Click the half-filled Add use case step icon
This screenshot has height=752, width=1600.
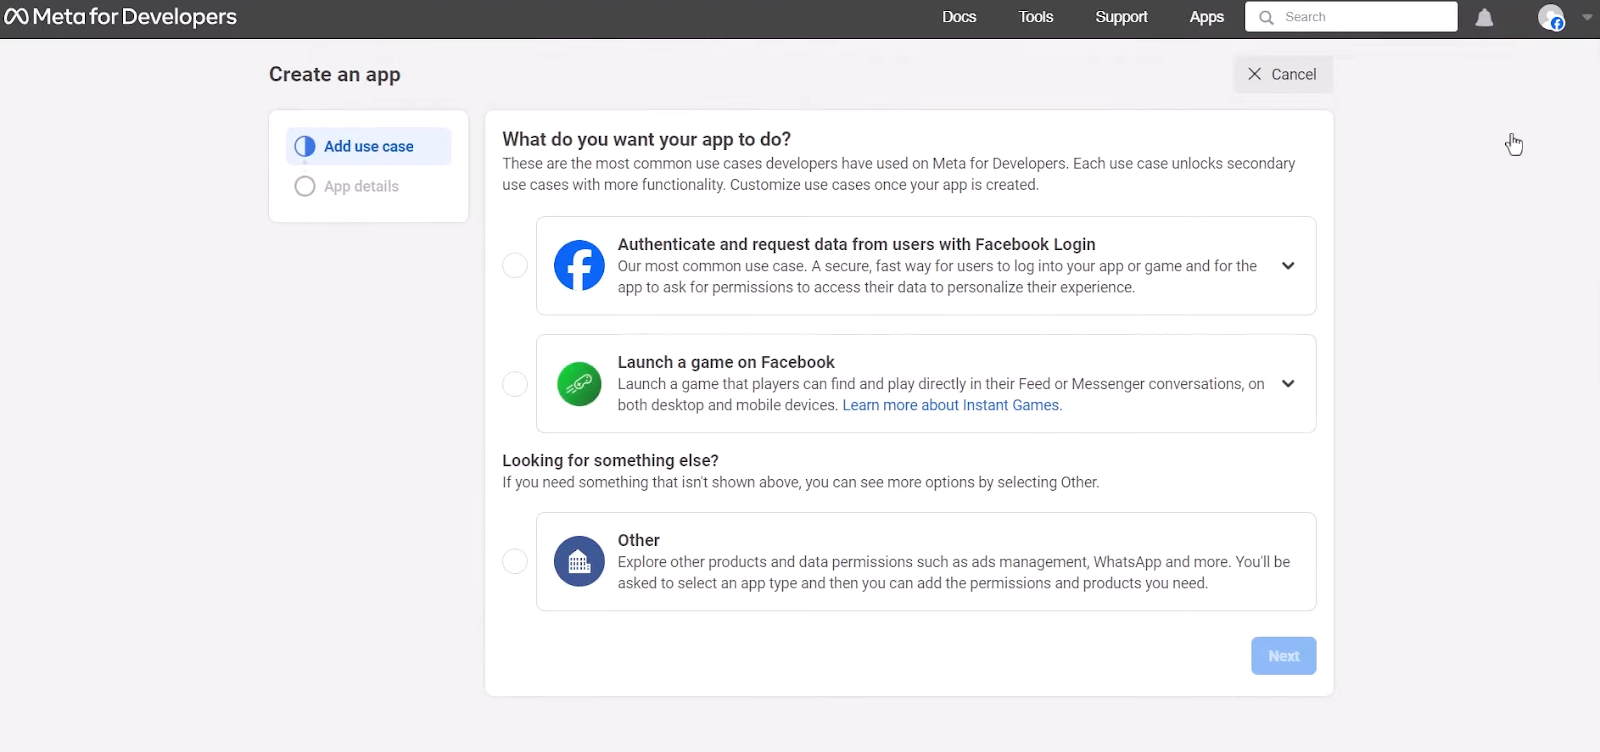point(305,146)
